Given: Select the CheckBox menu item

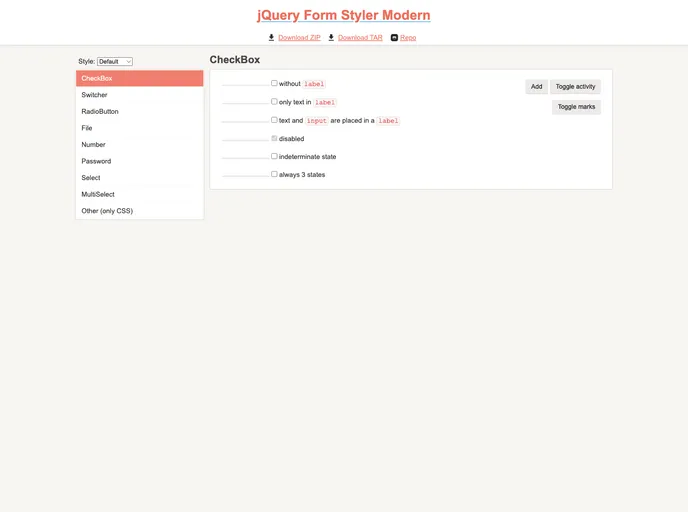Looking at the screenshot, I should pos(140,78).
